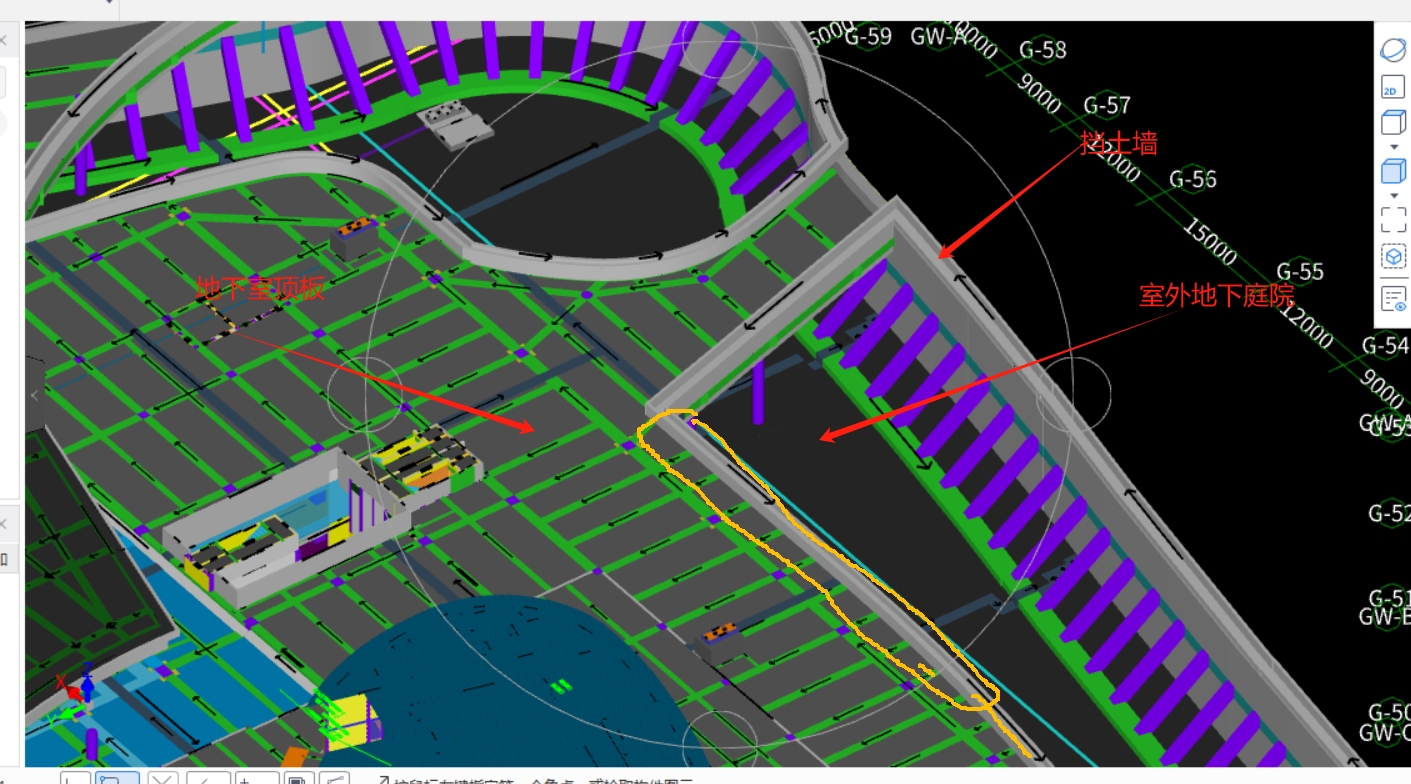Switch to 2D view mode
1411x784 pixels.
pyautogui.click(x=1393, y=87)
